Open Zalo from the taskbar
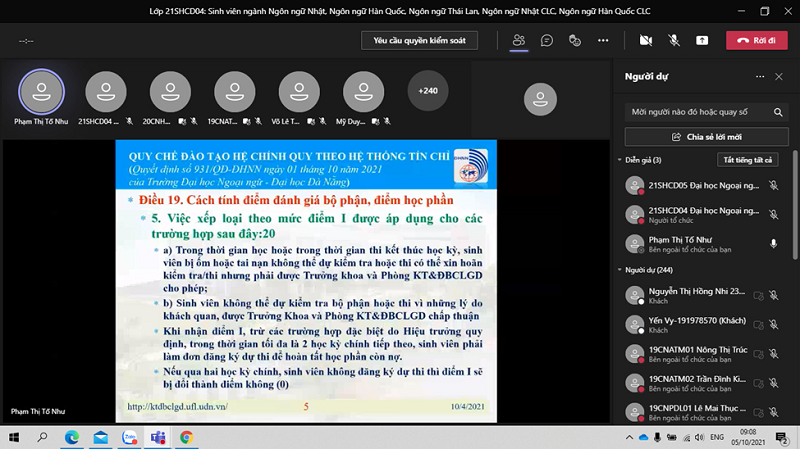Viewport: 800px width, 449px height. (x=129, y=437)
